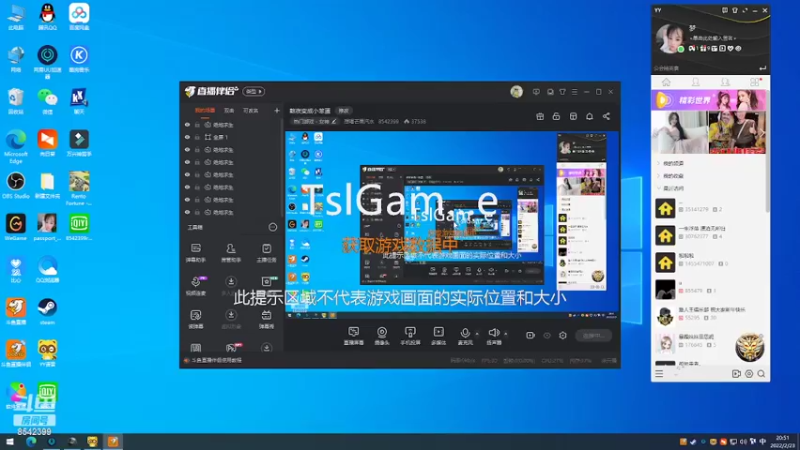Viewport: 800px width, 450px height.
Task: Click the user avatar in streaming app title bar
Action: [516, 92]
